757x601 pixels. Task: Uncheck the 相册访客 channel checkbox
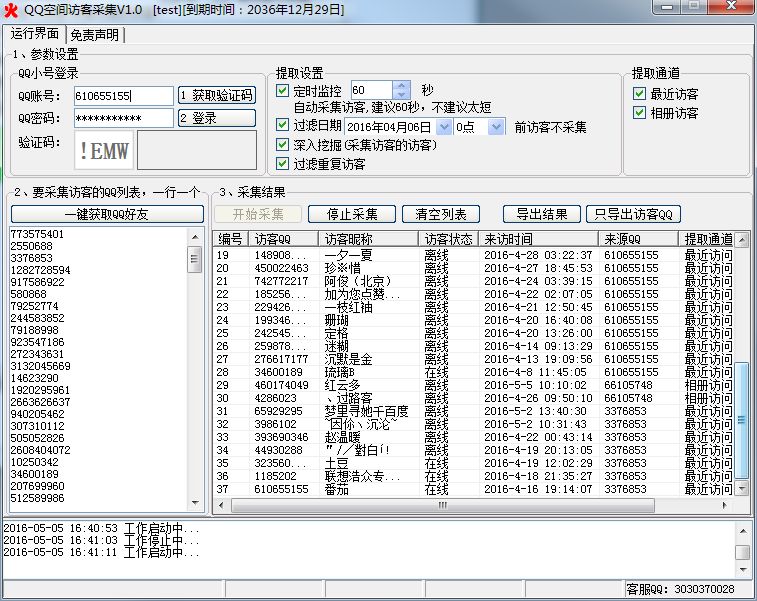pos(639,113)
